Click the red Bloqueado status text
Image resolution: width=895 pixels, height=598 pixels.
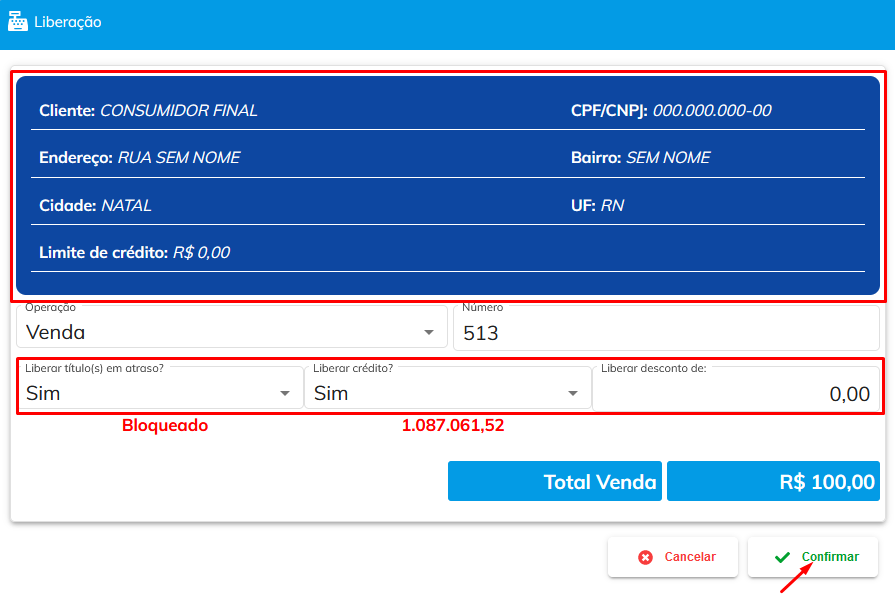pyautogui.click(x=165, y=426)
